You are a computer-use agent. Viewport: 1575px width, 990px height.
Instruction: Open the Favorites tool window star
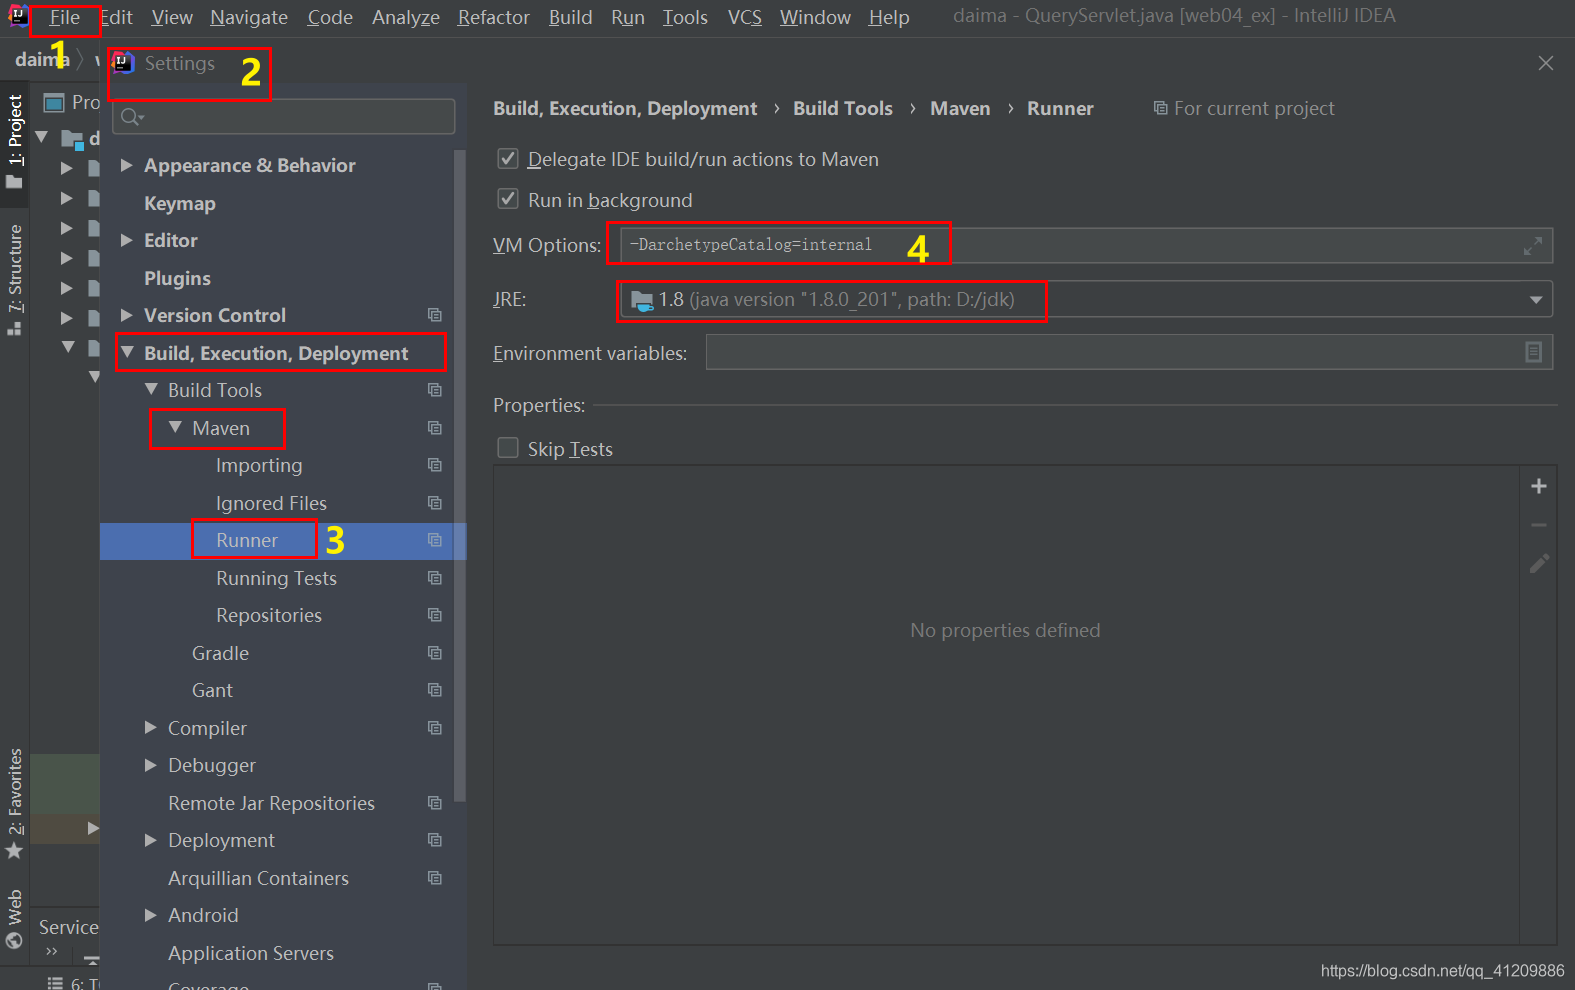(x=14, y=852)
